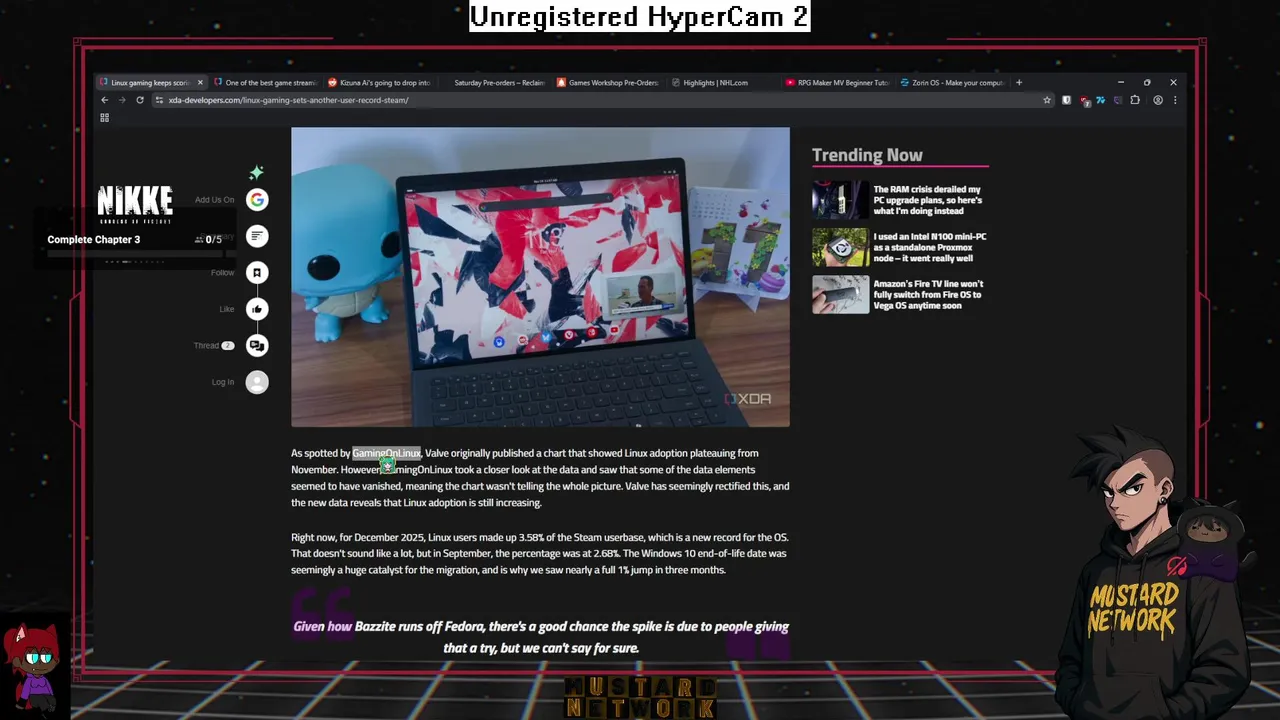
Task: Click the Trending Now heading
Action: (x=867, y=155)
